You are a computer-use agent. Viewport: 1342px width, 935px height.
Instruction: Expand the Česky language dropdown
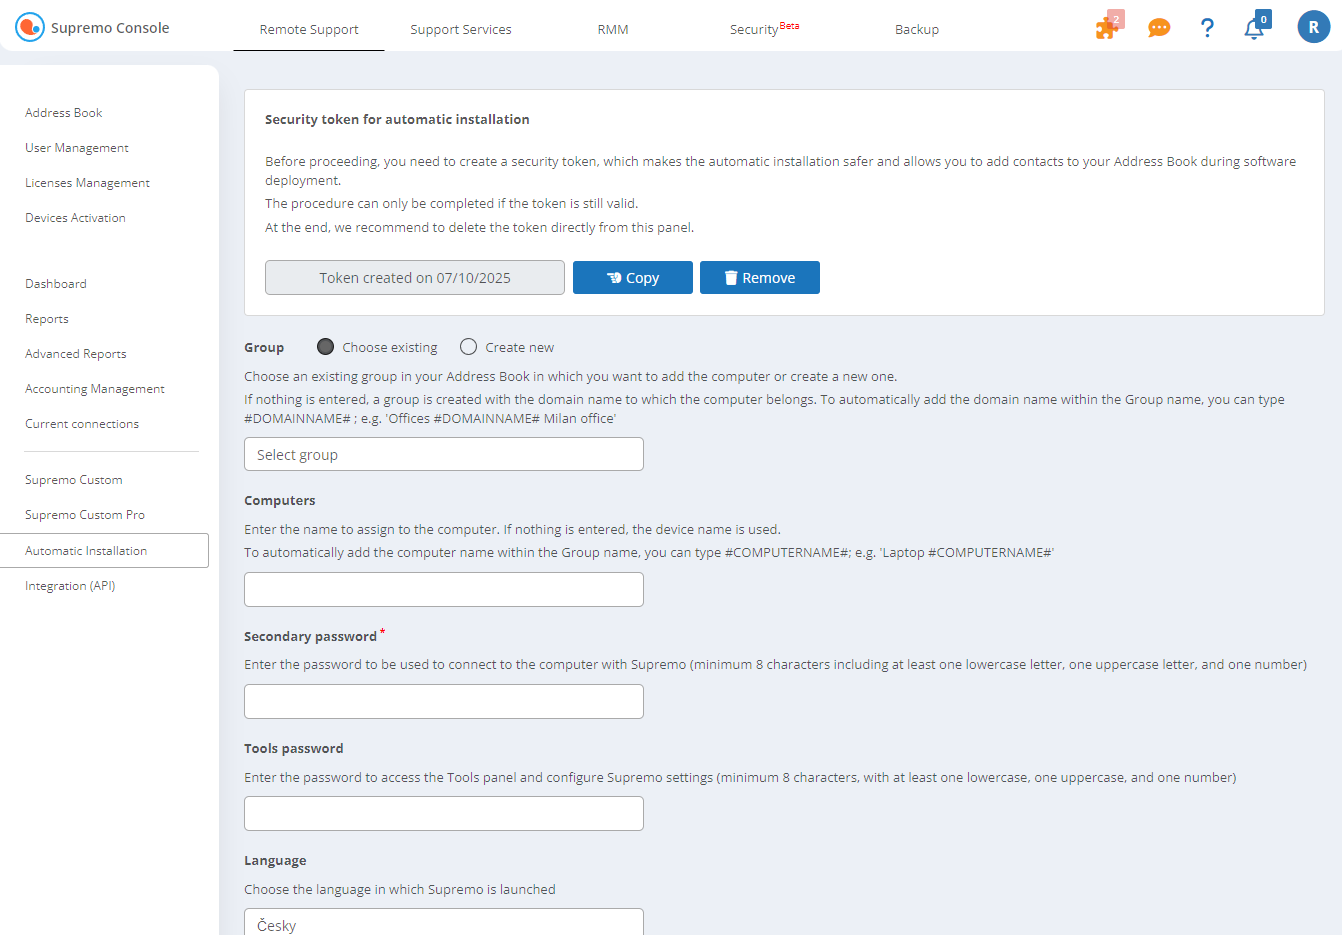click(443, 923)
